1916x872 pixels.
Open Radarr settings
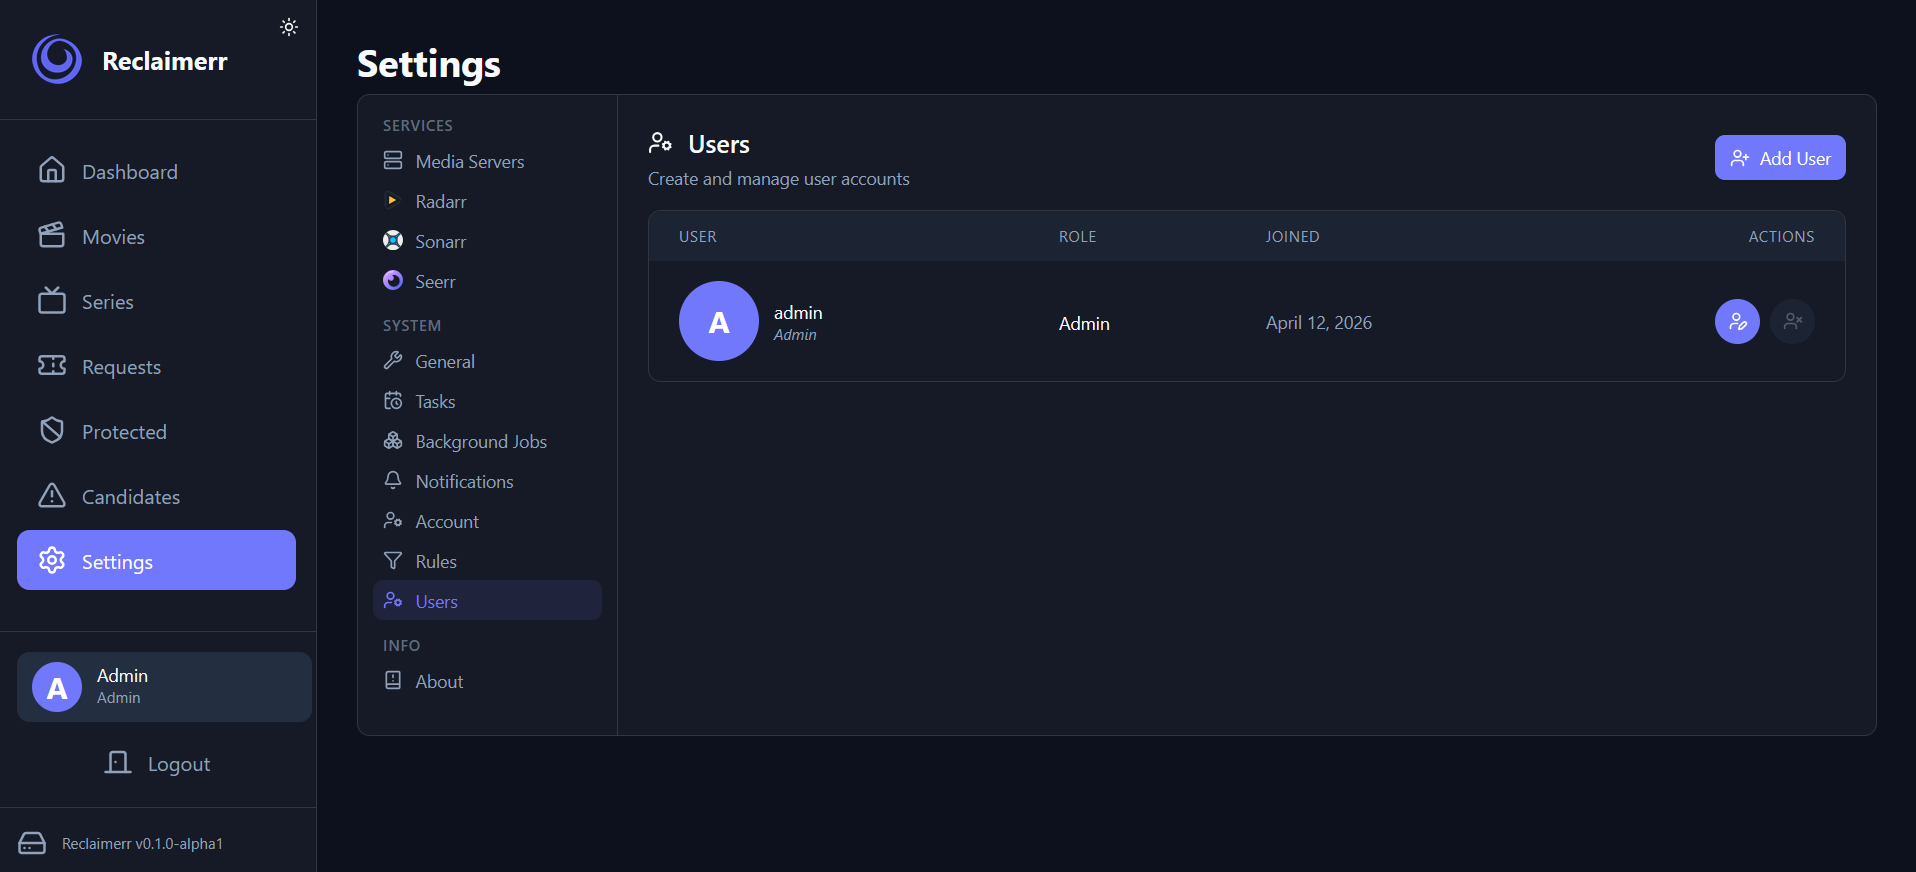pos(487,201)
